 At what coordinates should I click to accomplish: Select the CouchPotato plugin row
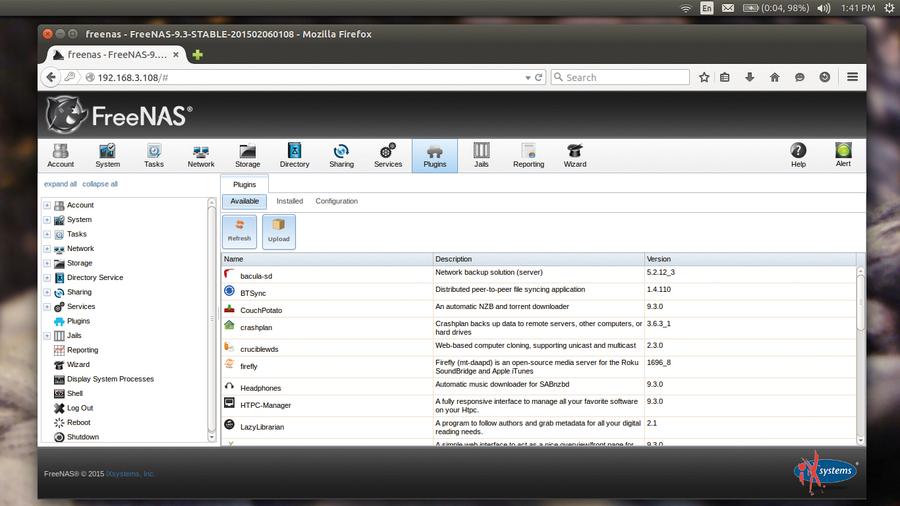tap(539, 309)
